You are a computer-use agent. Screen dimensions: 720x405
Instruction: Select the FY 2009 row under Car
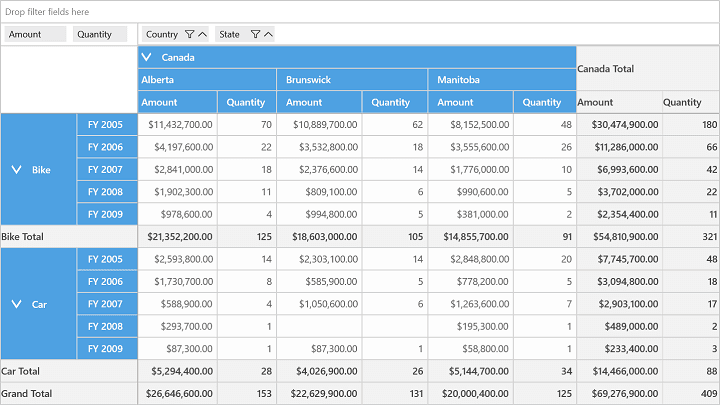(x=107, y=349)
